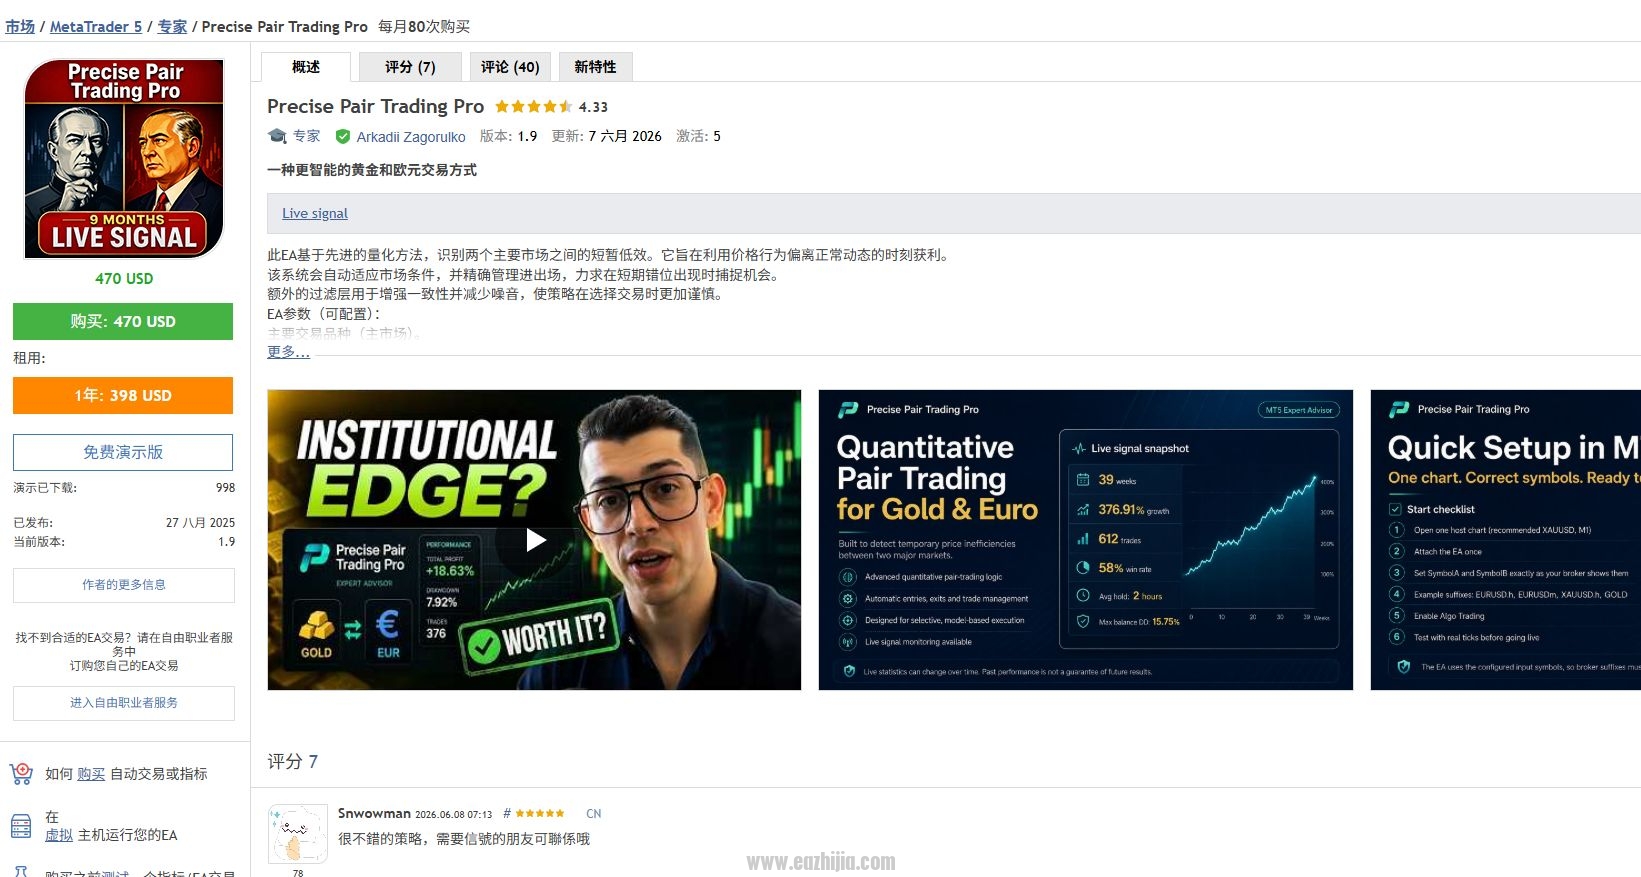Click the 版本: 1.9 text in the header

pyautogui.click(x=508, y=136)
